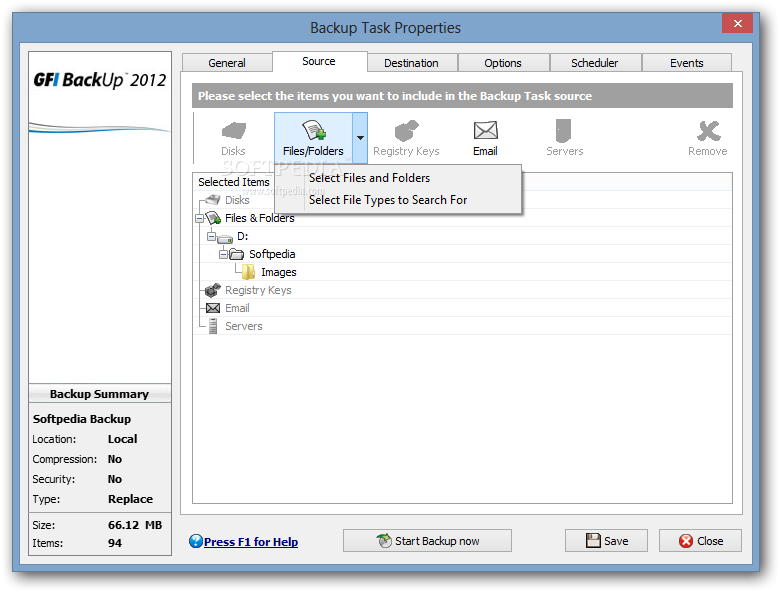Click the D: drive icon in tree
780x592 pixels.
click(x=225, y=238)
